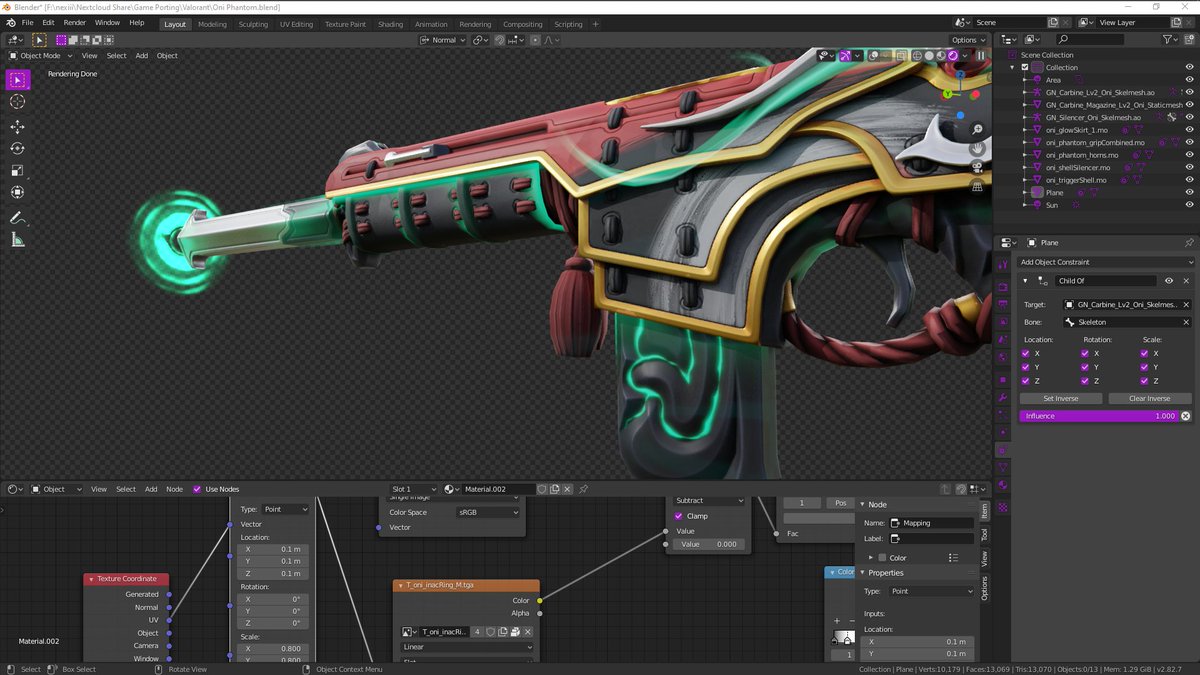Open the Render properties tab
This screenshot has width=1200, height=675.
(1003, 286)
